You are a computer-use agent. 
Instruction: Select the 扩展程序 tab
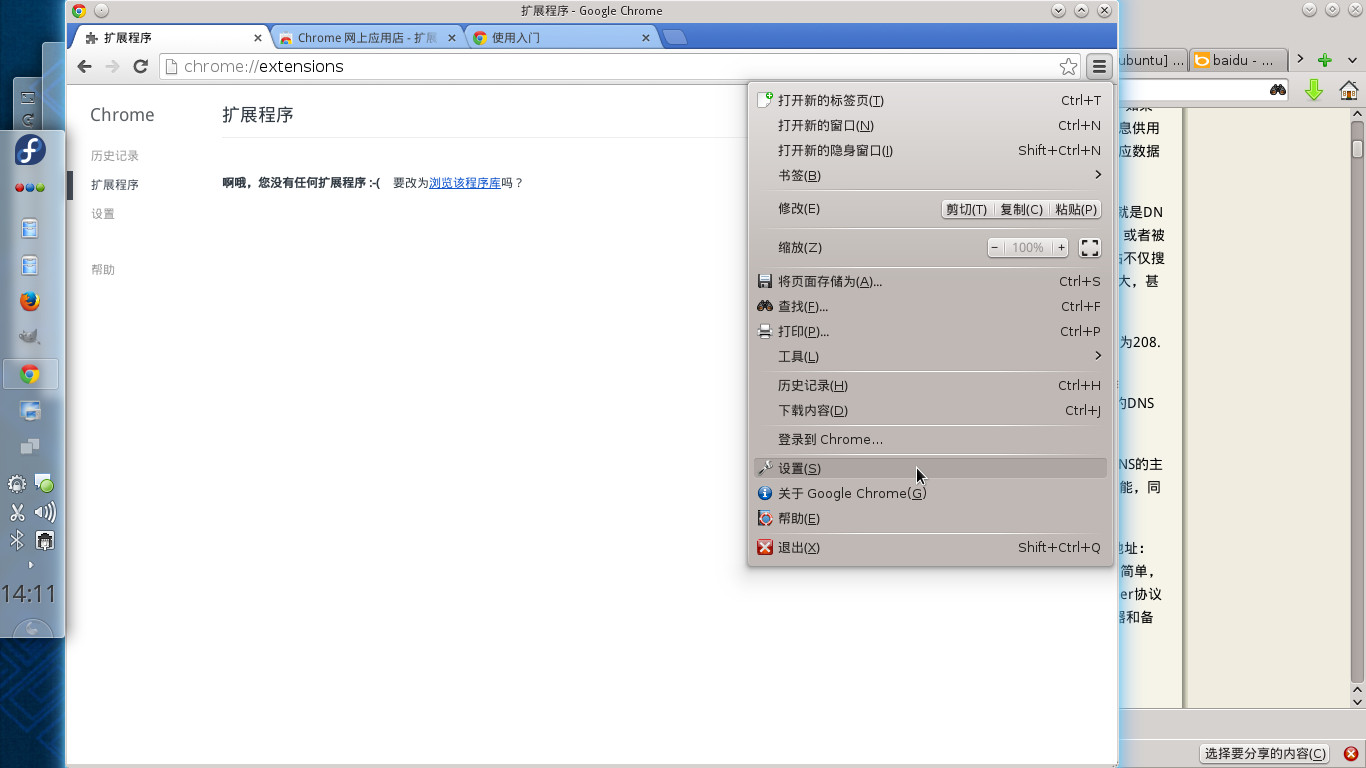pyautogui.click(x=172, y=38)
